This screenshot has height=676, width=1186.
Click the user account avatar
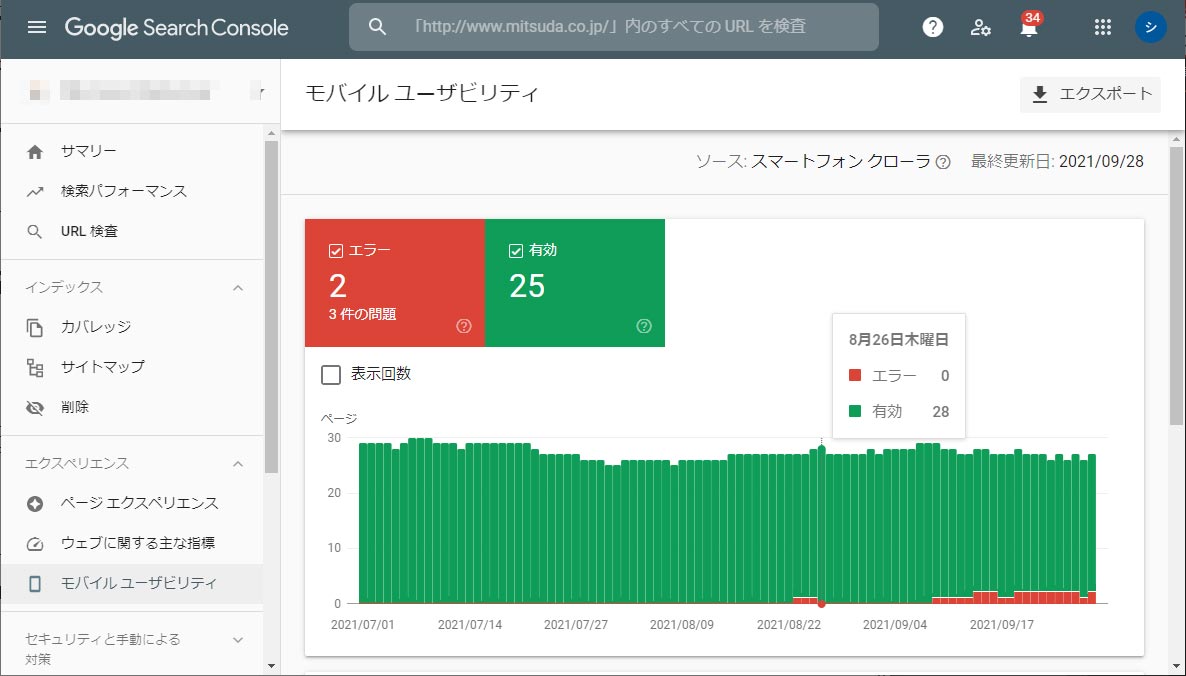click(1150, 27)
